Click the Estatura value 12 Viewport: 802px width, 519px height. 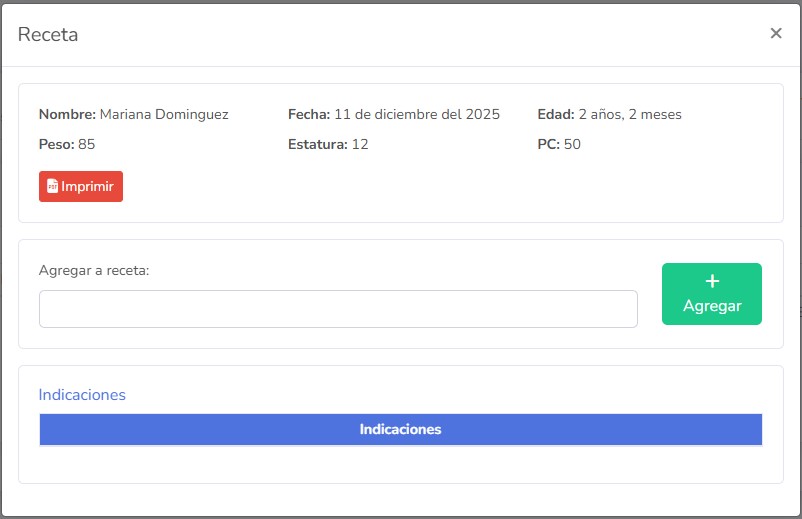coord(360,145)
